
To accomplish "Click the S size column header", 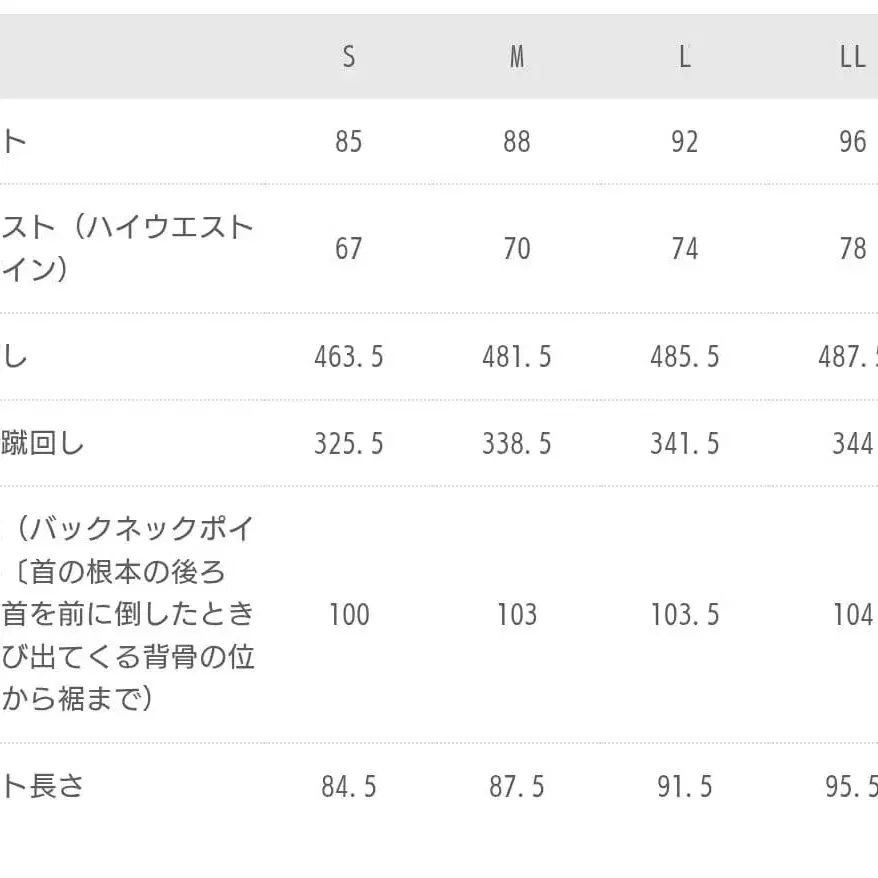I will [x=348, y=57].
